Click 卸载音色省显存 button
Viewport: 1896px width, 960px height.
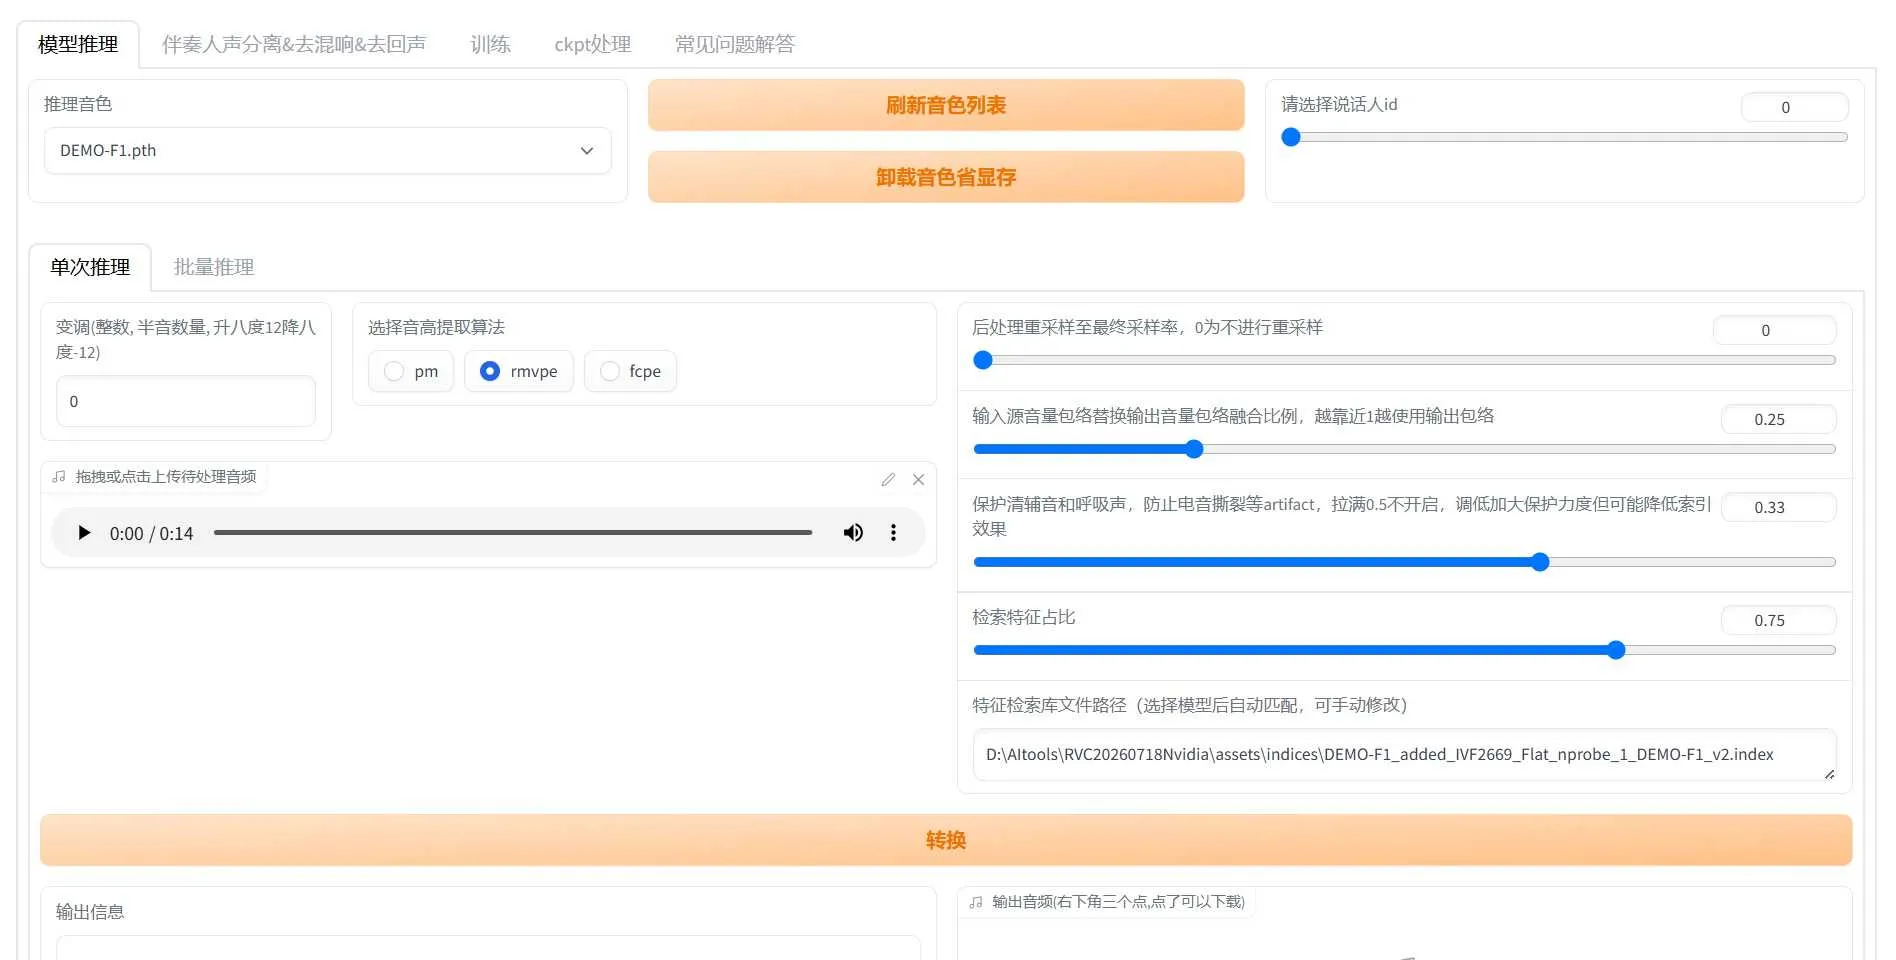click(x=946, y=177)
